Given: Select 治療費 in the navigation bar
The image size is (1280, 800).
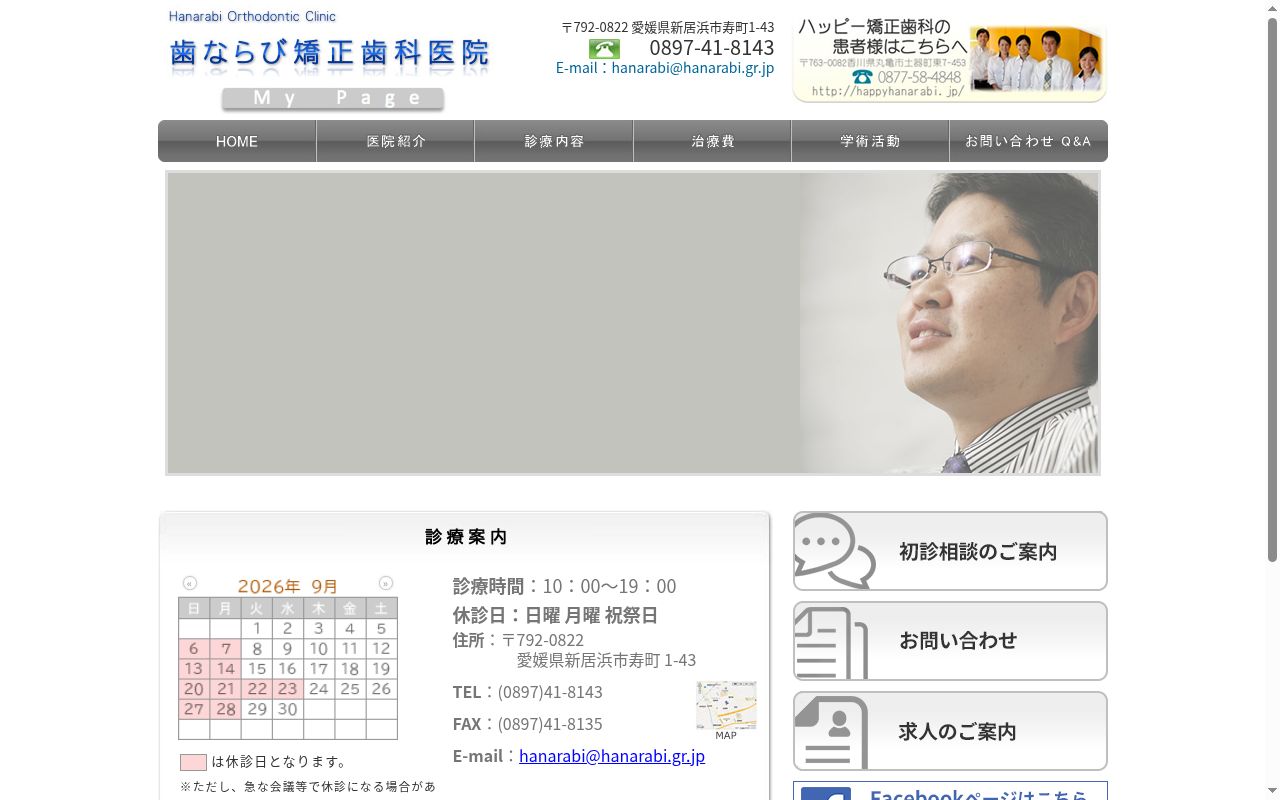Looking at the screenshot, I should click(x=713, y=141).
